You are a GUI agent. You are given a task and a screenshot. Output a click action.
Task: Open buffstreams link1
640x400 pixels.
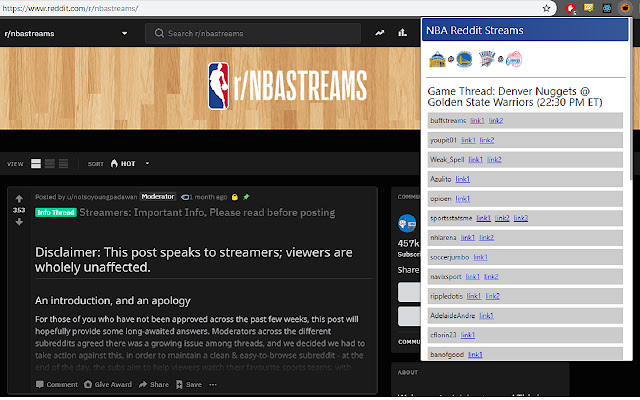(477, 121)
